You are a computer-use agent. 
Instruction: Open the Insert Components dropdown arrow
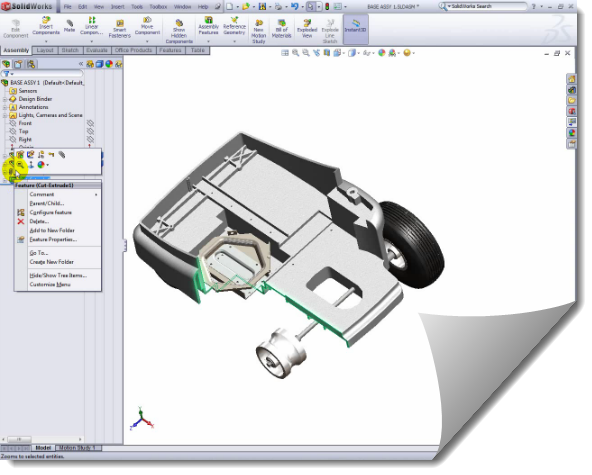pyautogui.click(x=46, y=41)
